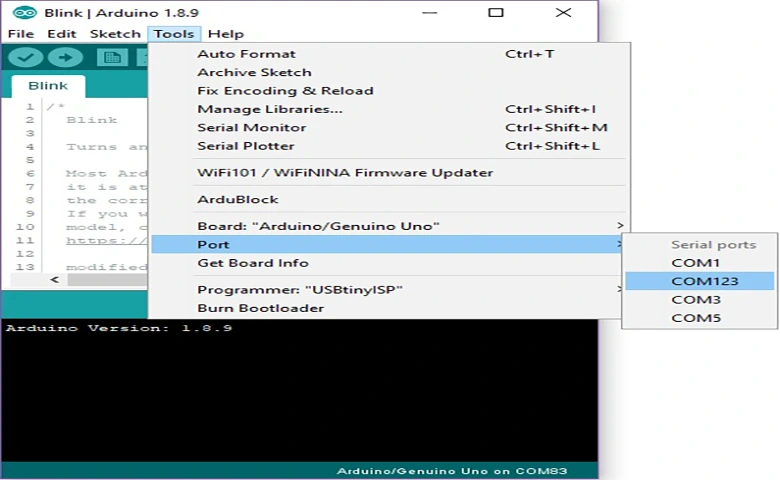This screenshot has height=480, width=780.
Task: Choose Auto Format from Tools menu
Action: pos(388,54)
